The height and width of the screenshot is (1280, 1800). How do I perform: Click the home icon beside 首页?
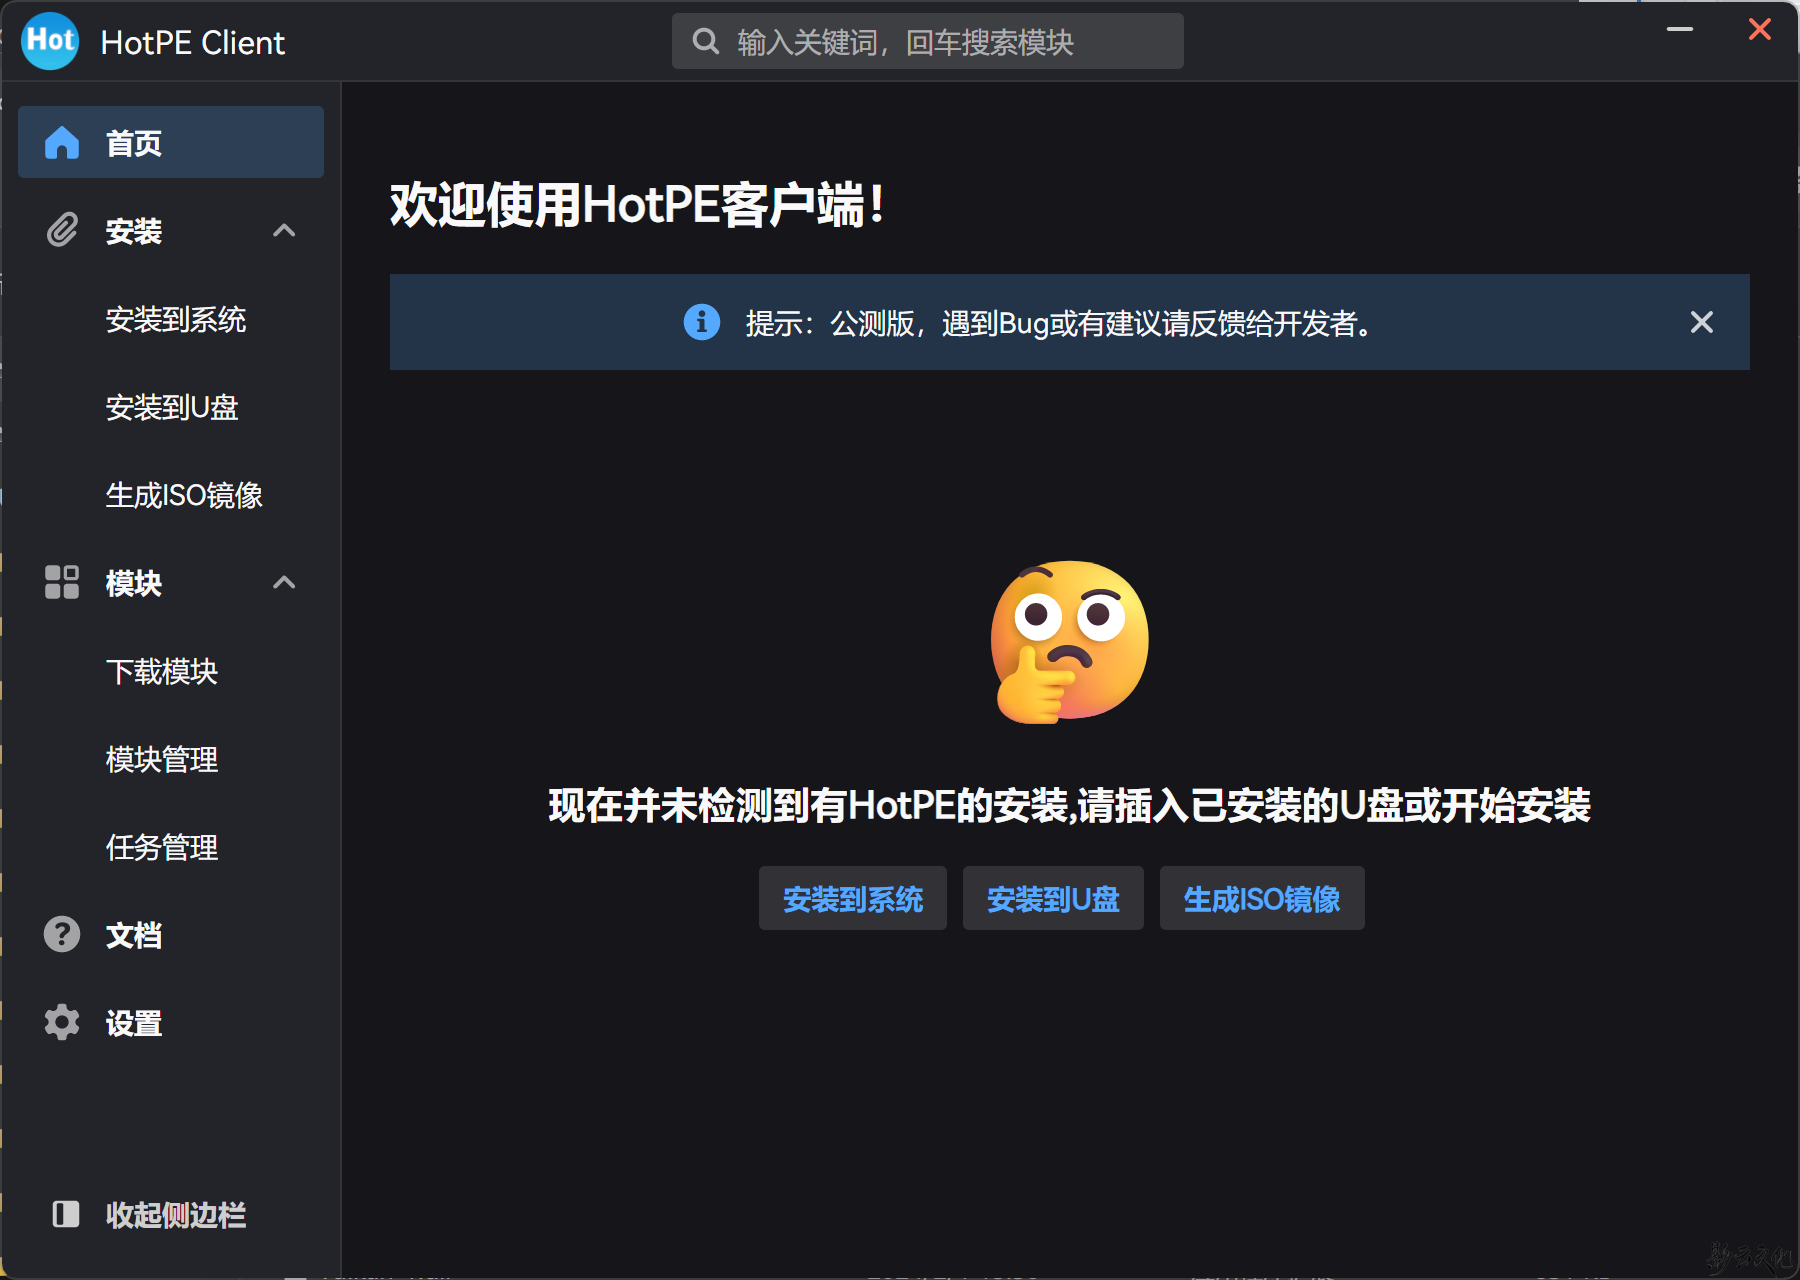tap(62, 143)
